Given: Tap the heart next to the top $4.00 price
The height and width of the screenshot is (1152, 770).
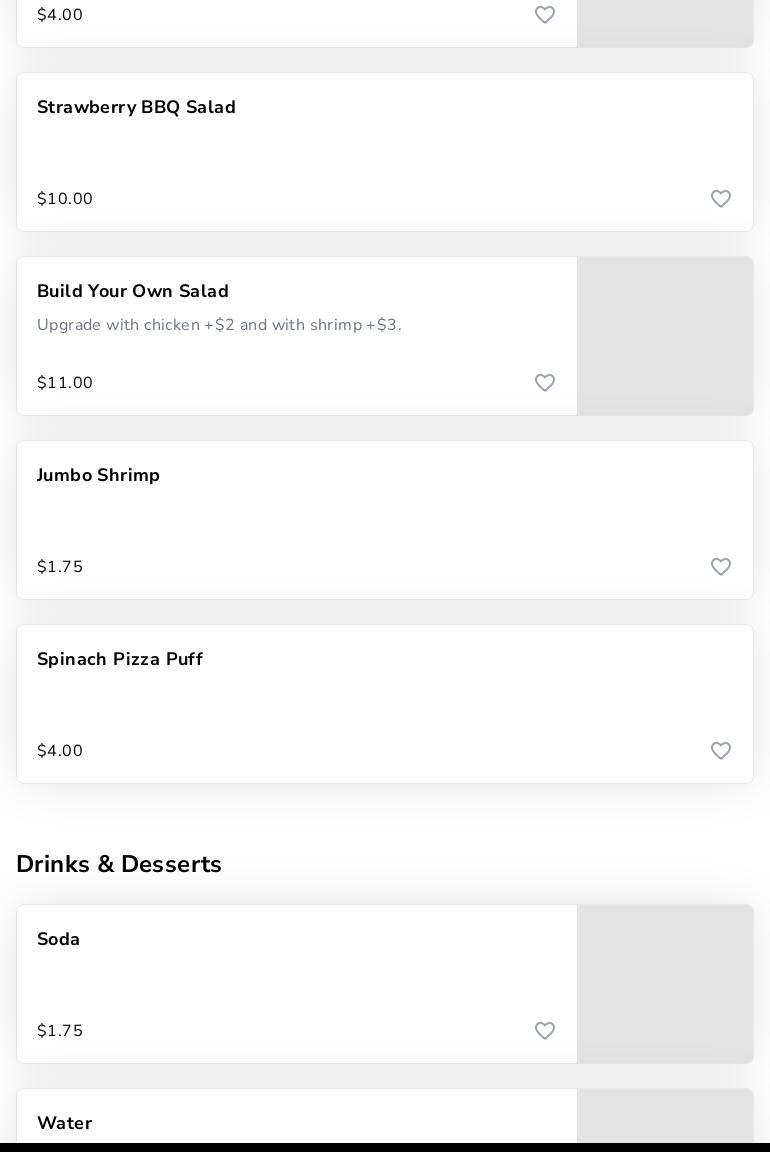Looking at the screenshot, I should [x=545, y=15].
